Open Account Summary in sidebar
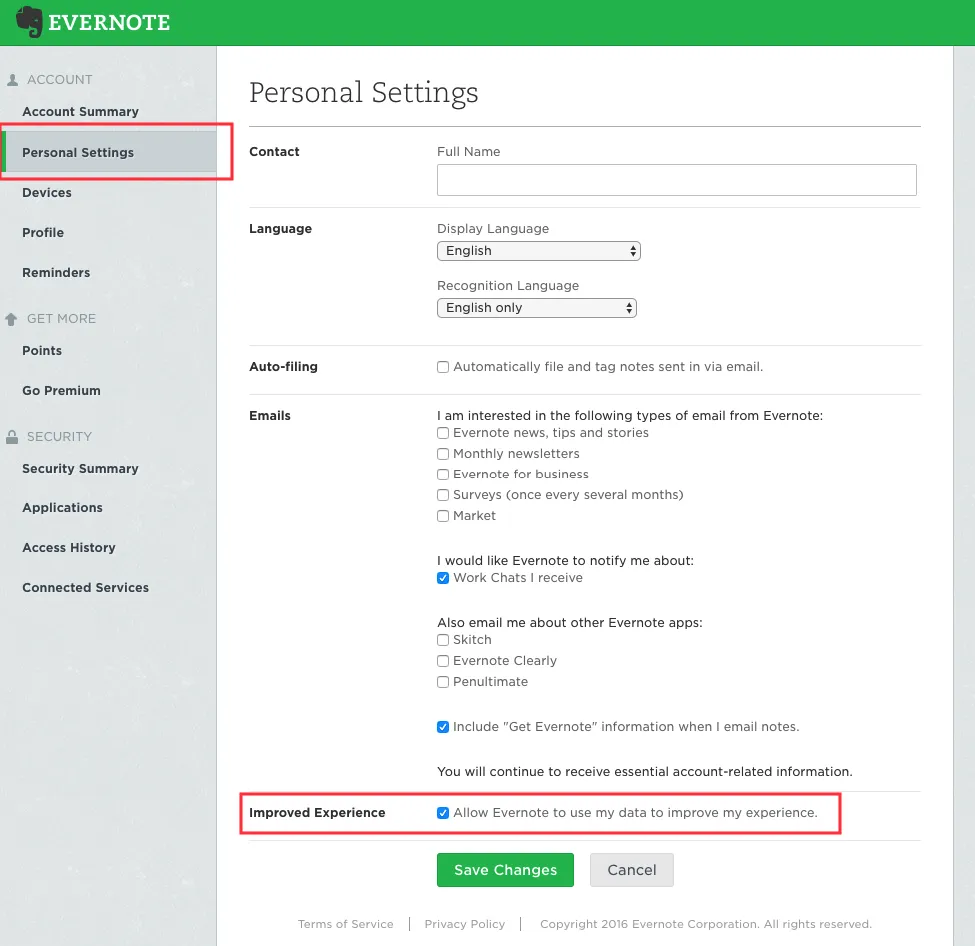The image size is (975, 946). pos(80,112)
